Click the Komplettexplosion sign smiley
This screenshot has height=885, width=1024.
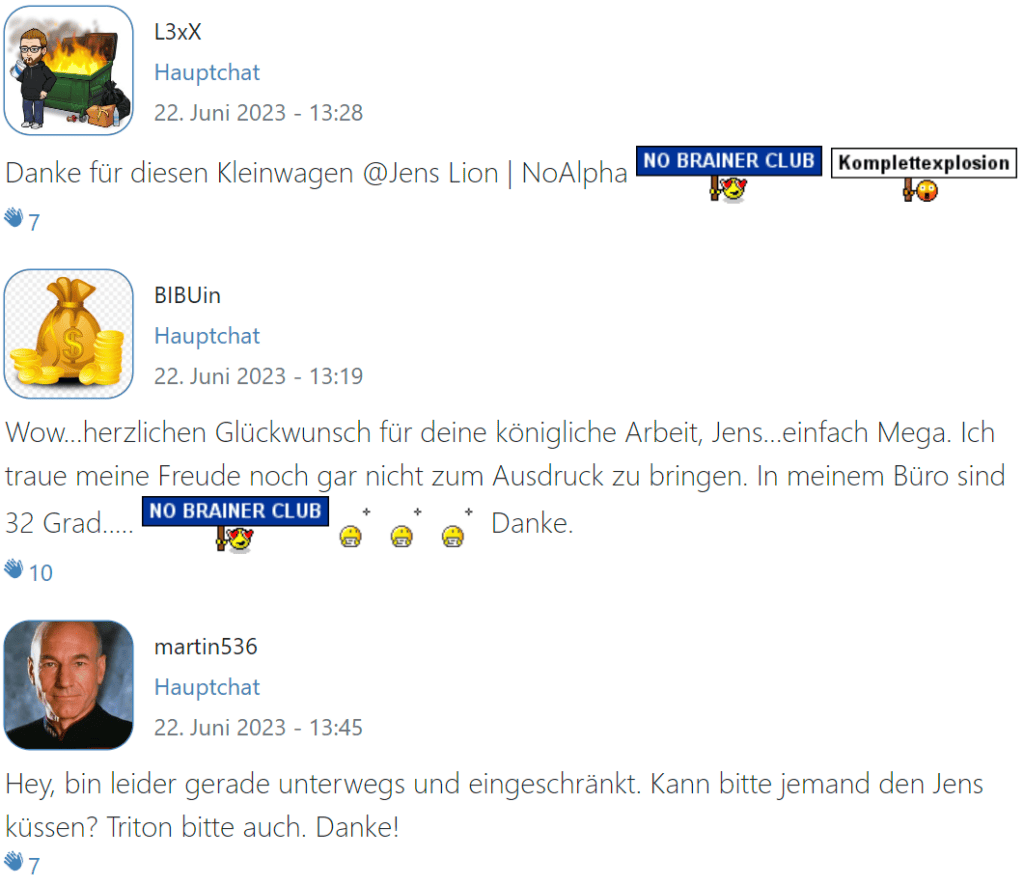(923, 175)
